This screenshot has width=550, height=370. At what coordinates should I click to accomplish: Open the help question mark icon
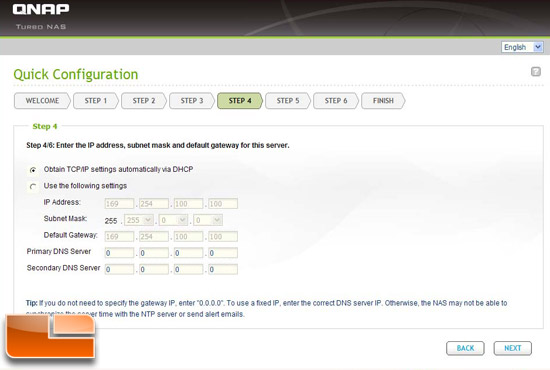coord(536,72)
